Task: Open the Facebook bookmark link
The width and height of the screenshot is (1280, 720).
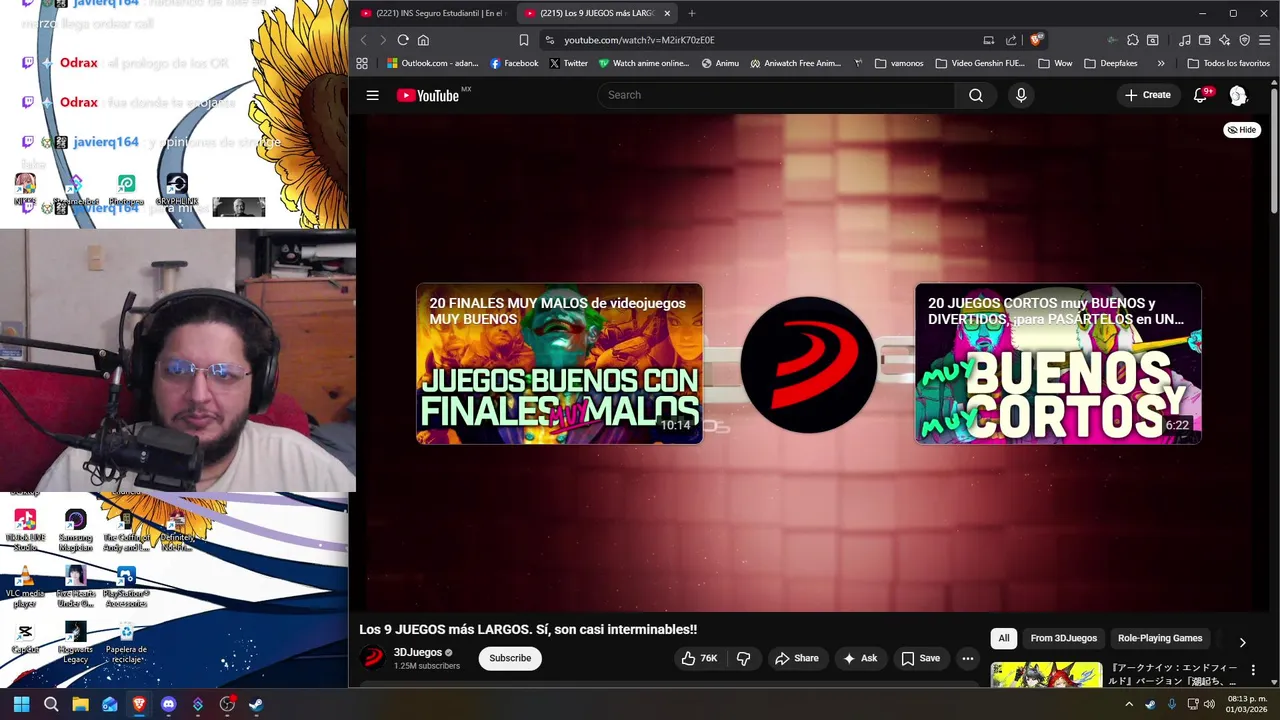Action: (x=514, y=63)
